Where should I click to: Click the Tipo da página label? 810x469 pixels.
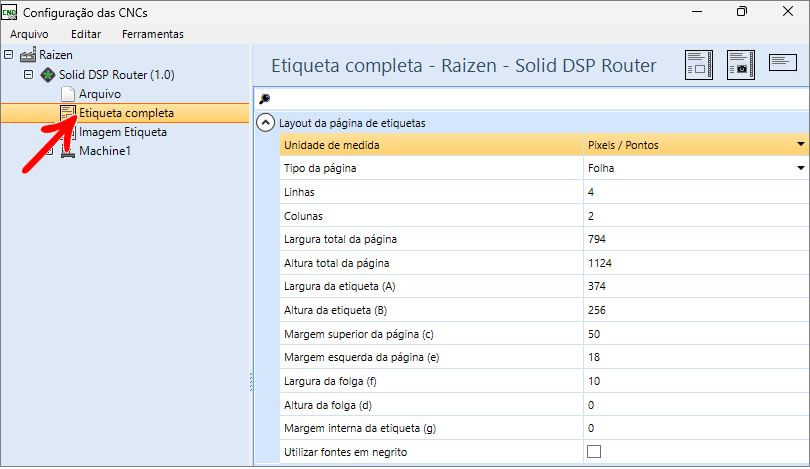click(320, 168)
